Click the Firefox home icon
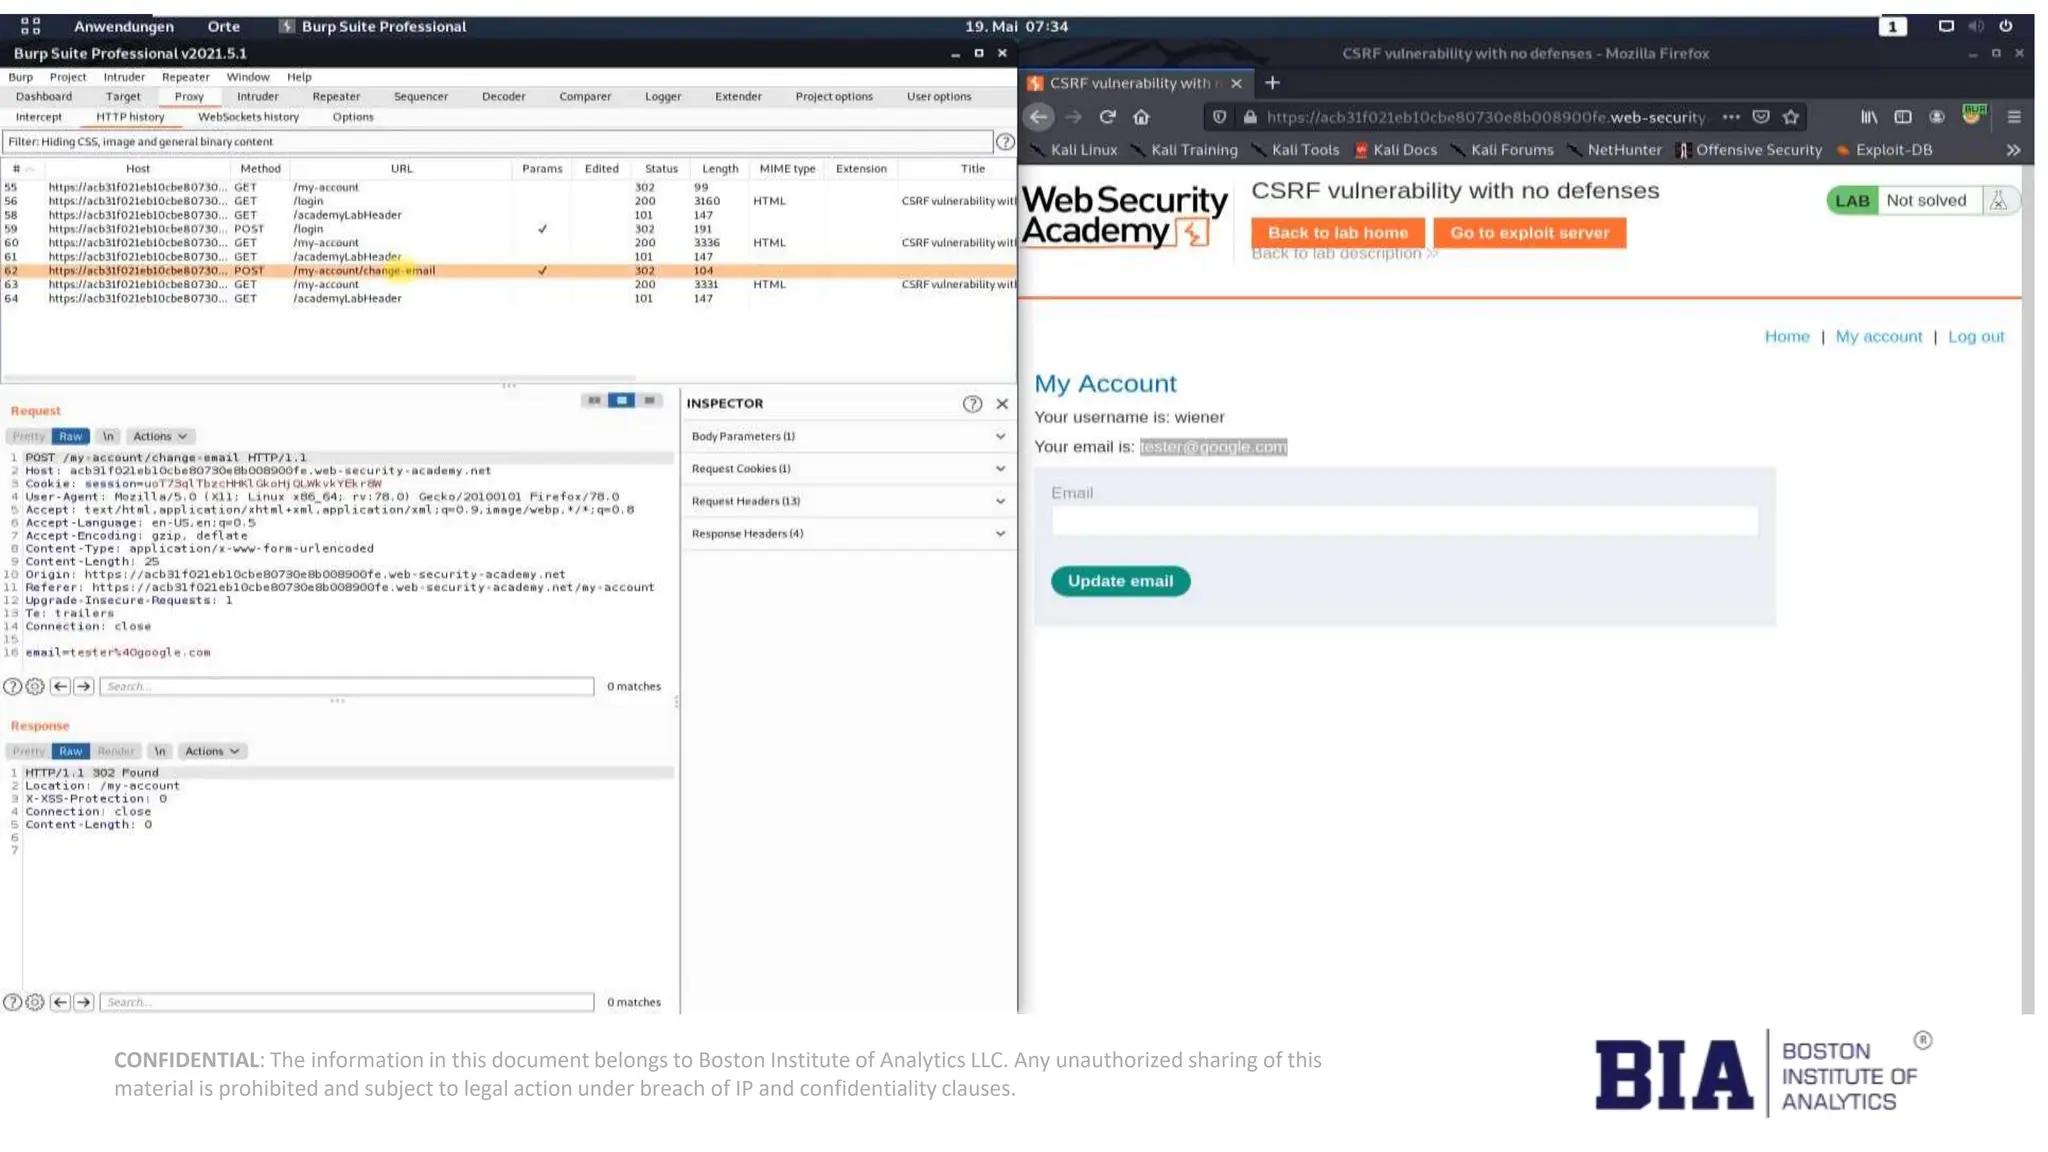The width and height of the screenshot is (2048, 1152). [1141, 117]
